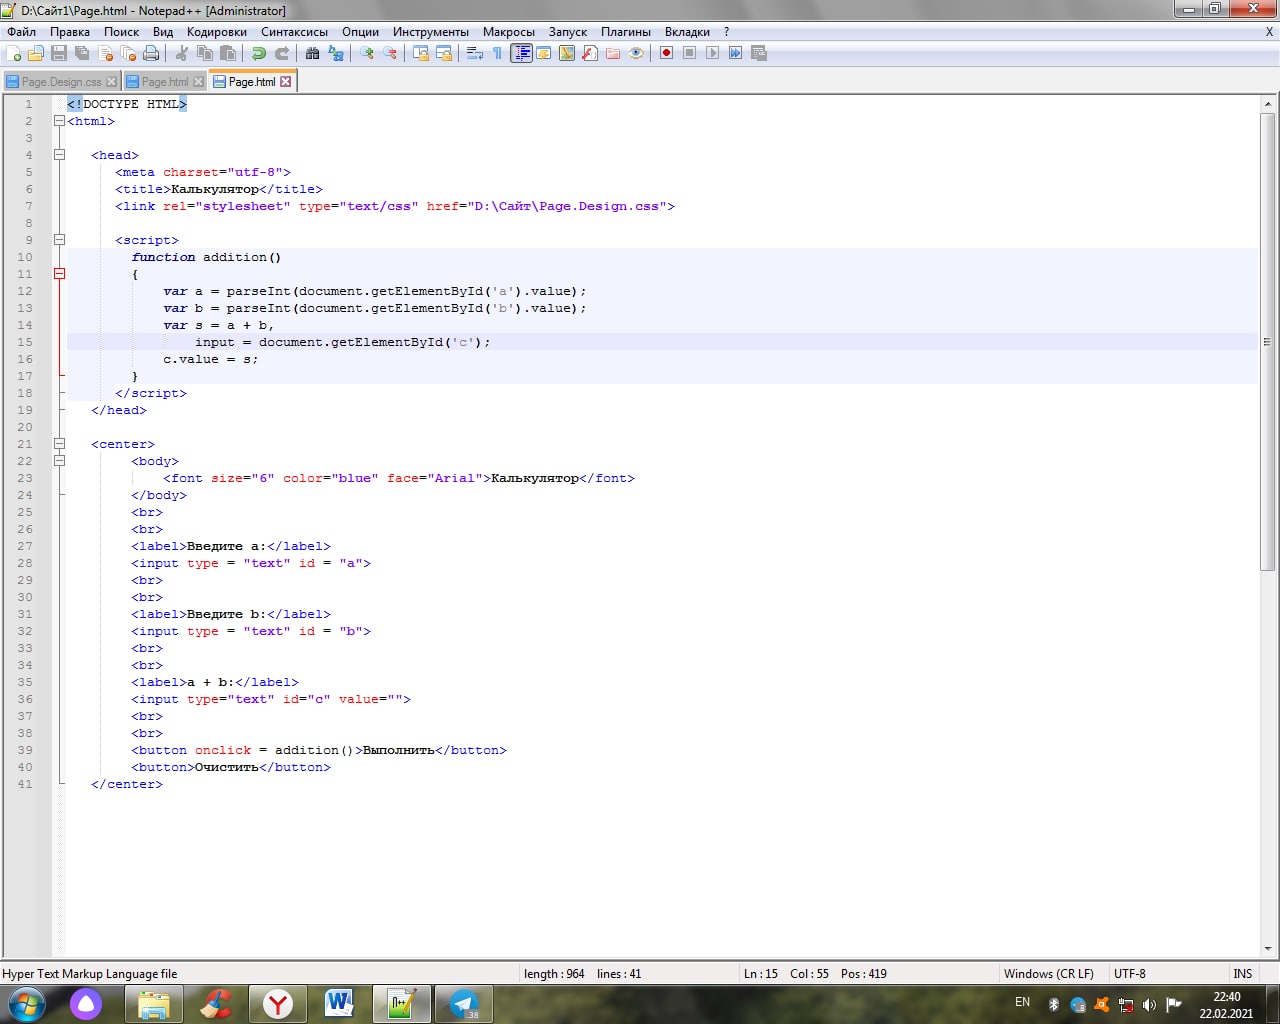The width and height of the screenshot is (1280, 1024).
Task: Click Windows (CR LF) in the status bar
Action: coord(1049,973)
